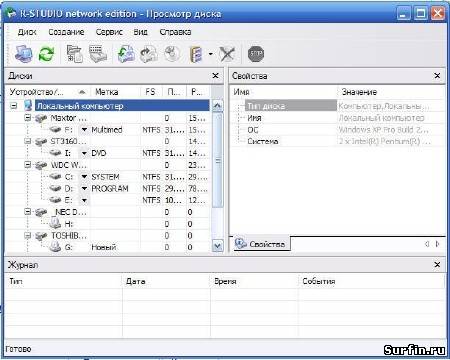Click the green Refresh drives icon
This screenshot has width=450, height=360.
[x=46, y=54]
